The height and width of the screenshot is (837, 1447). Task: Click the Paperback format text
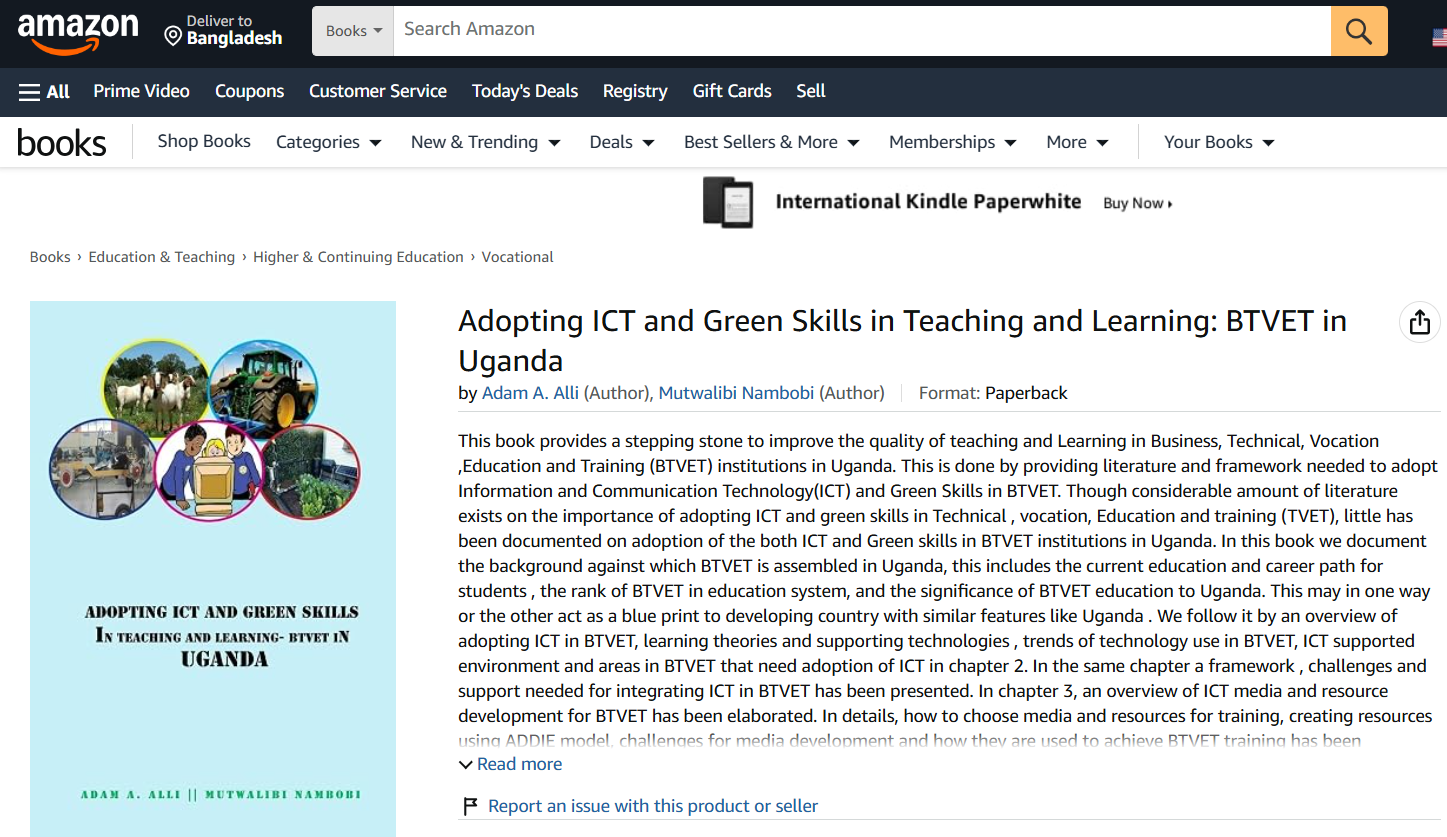pyautogui.click(x=1027, y=393)
